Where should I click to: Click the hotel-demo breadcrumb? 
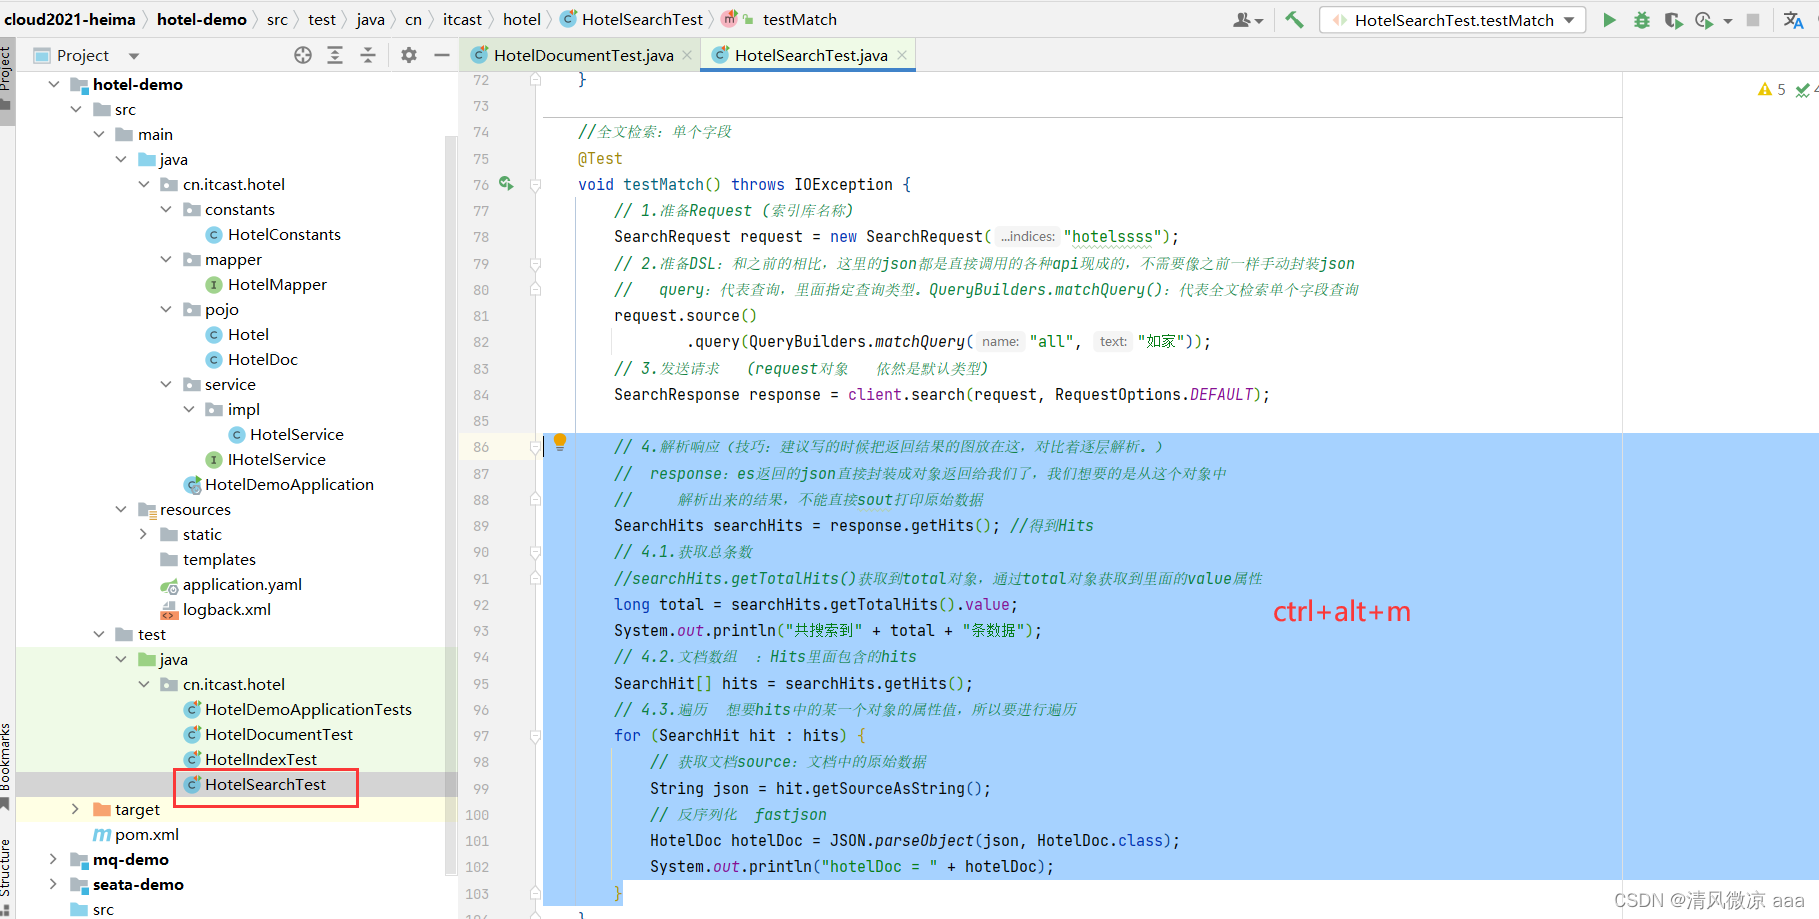(202, 19)
